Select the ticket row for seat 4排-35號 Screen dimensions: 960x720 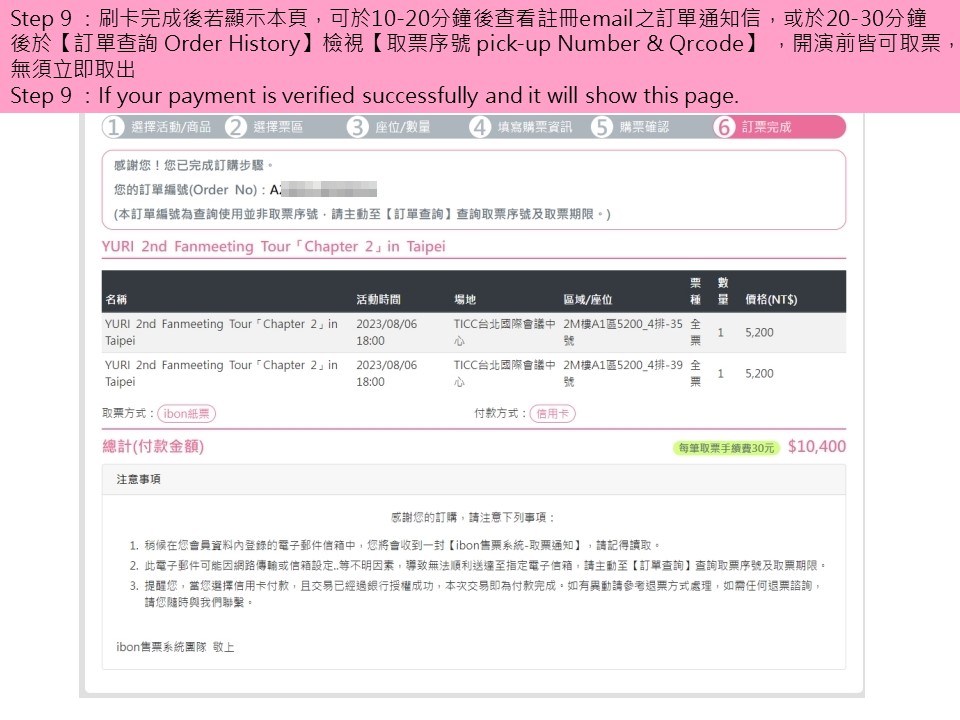pos(473,332)
